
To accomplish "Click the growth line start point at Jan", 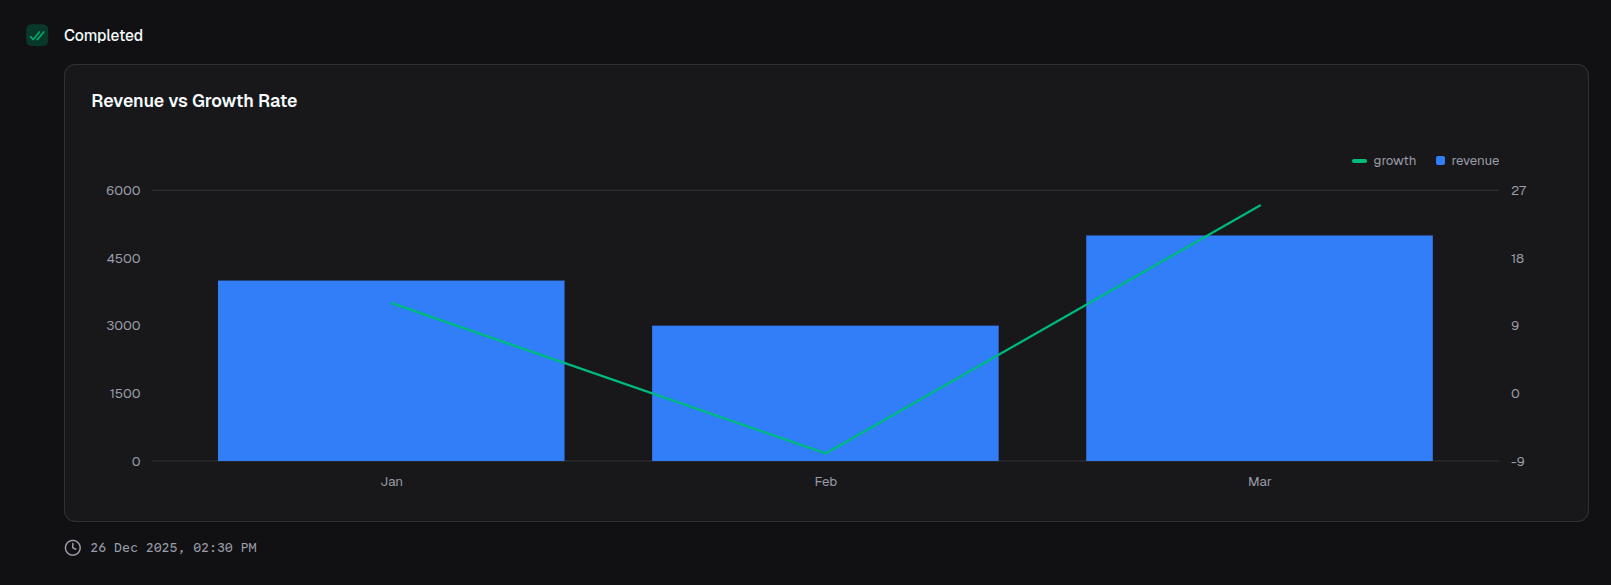I will click(392, 303).
